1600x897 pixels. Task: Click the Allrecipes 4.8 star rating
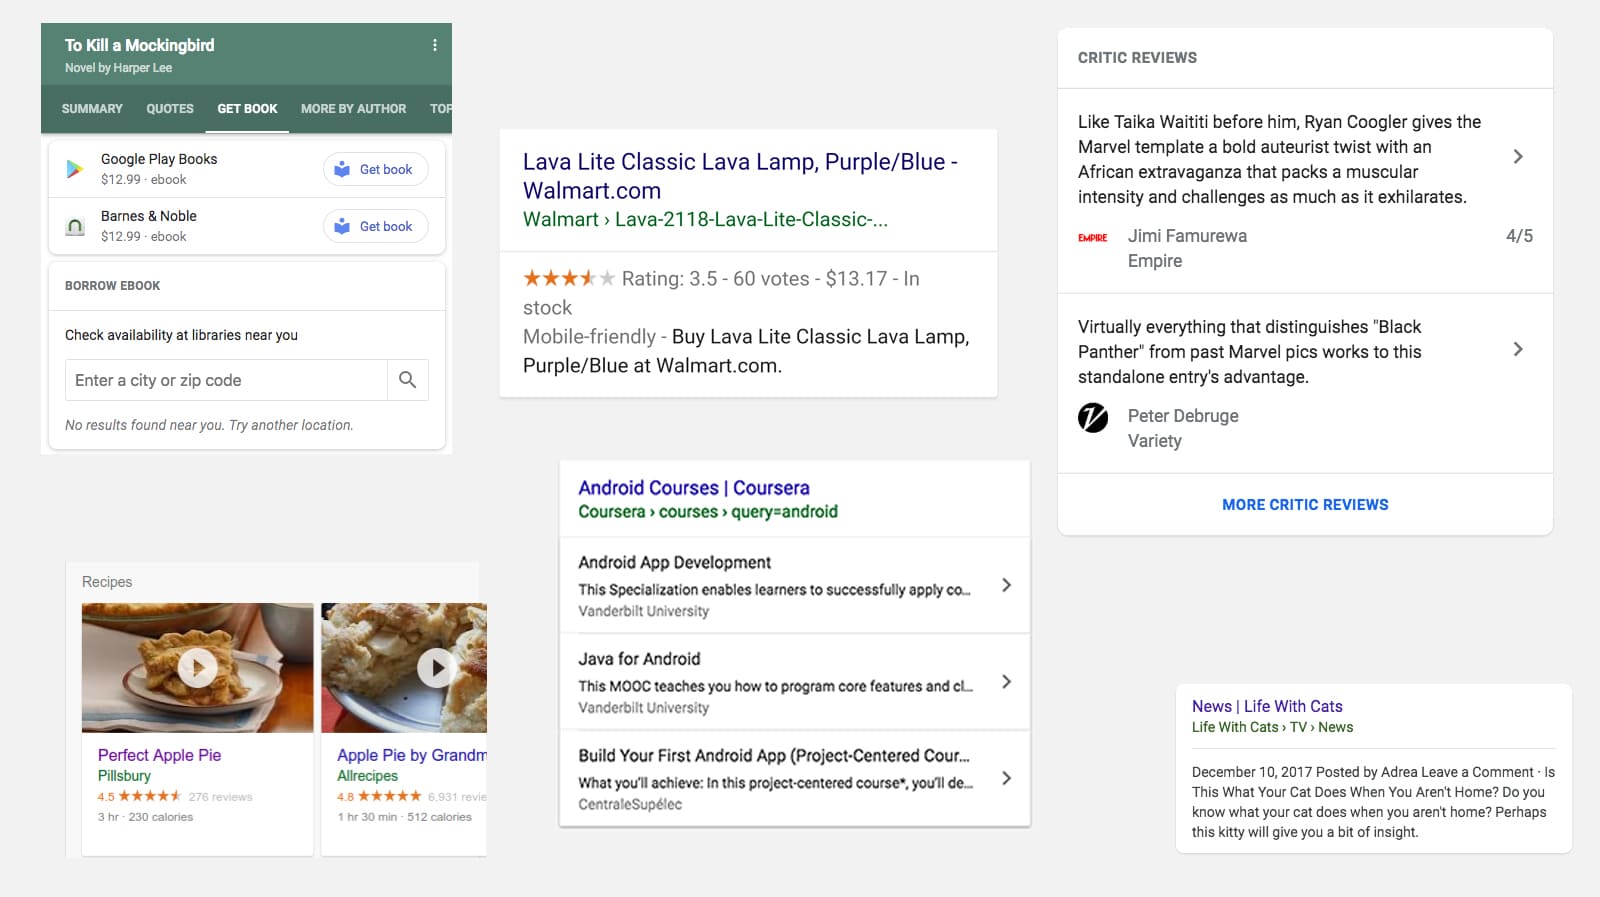pos(390,796)
